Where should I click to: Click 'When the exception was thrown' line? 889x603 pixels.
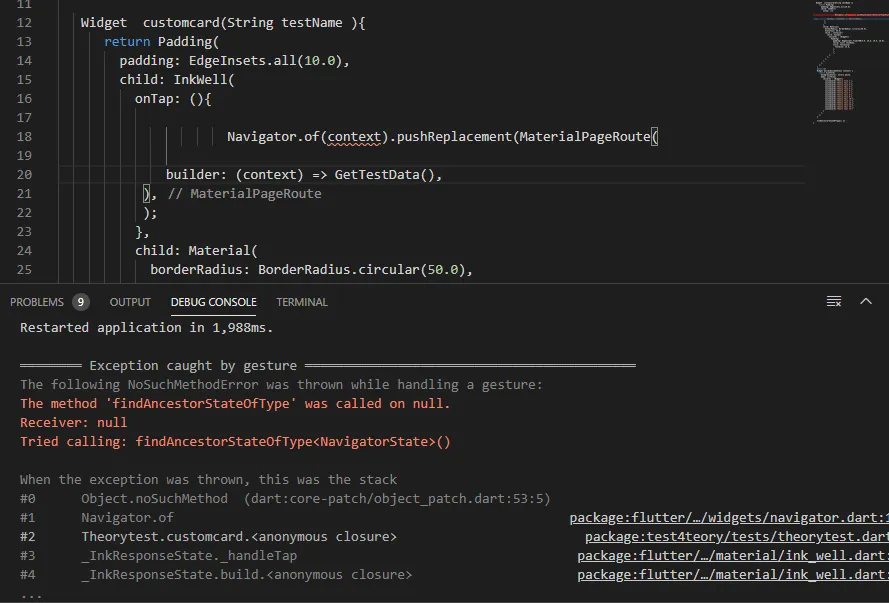click(208, 479)
